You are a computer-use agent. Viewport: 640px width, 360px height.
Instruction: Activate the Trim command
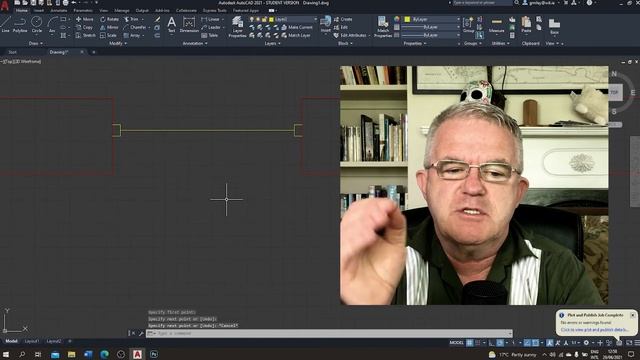131,19
